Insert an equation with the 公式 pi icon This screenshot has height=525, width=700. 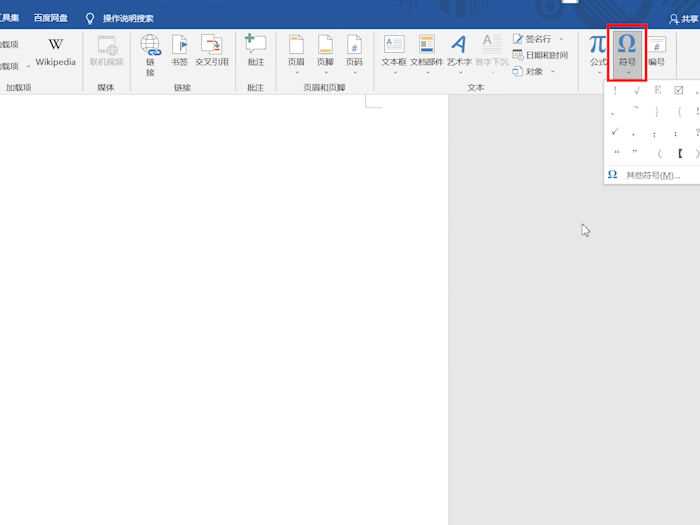click(x=598, y=50)
